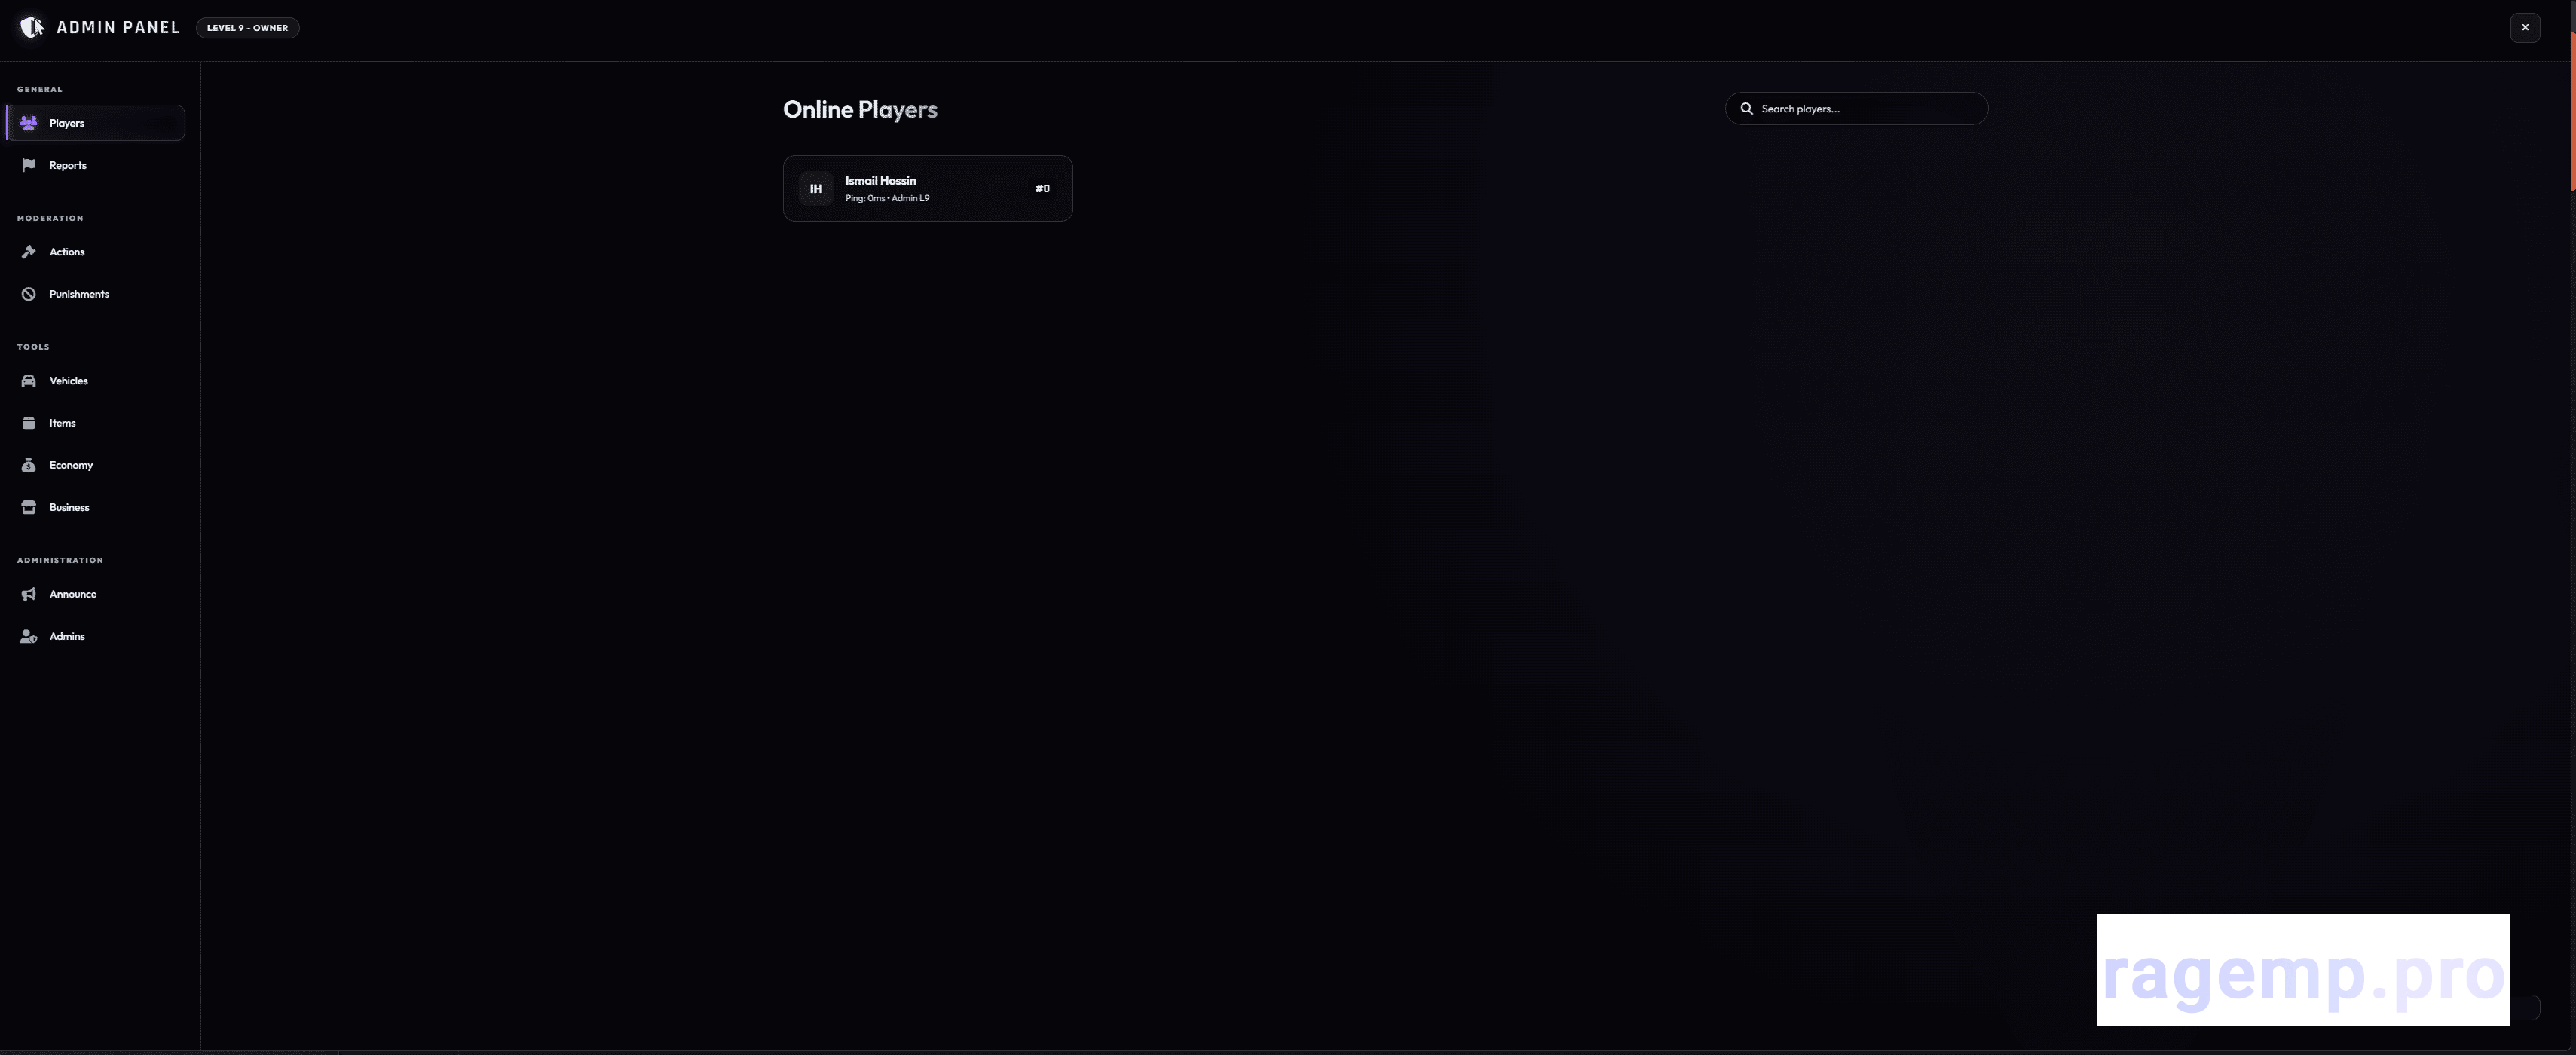The height and width of the screenshot is (1055, 2576).
Task: Close the admin panel with X button
Action: pyautogui.click(x=2525, y=28)
